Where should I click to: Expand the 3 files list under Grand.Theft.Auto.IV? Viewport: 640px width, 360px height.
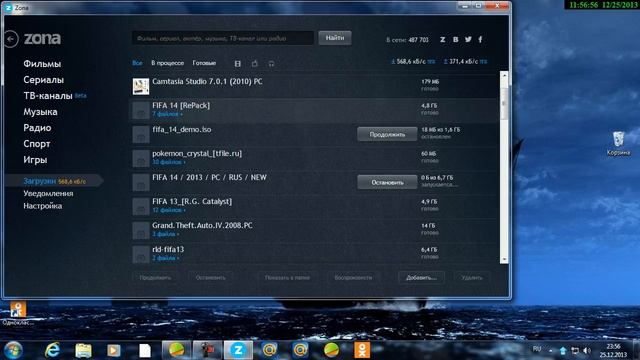pos(165,234)
